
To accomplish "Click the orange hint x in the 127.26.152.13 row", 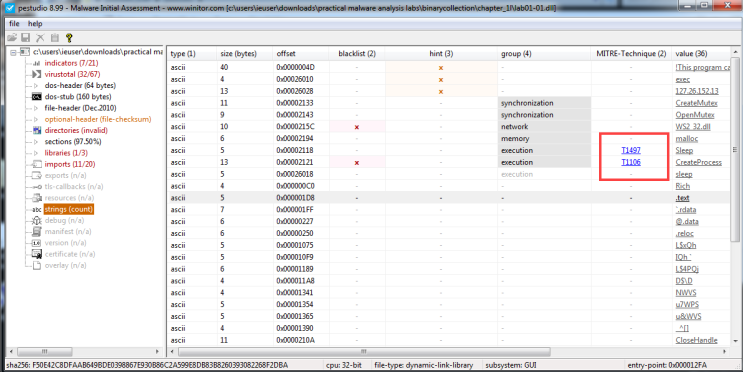I will click(441, 91).
